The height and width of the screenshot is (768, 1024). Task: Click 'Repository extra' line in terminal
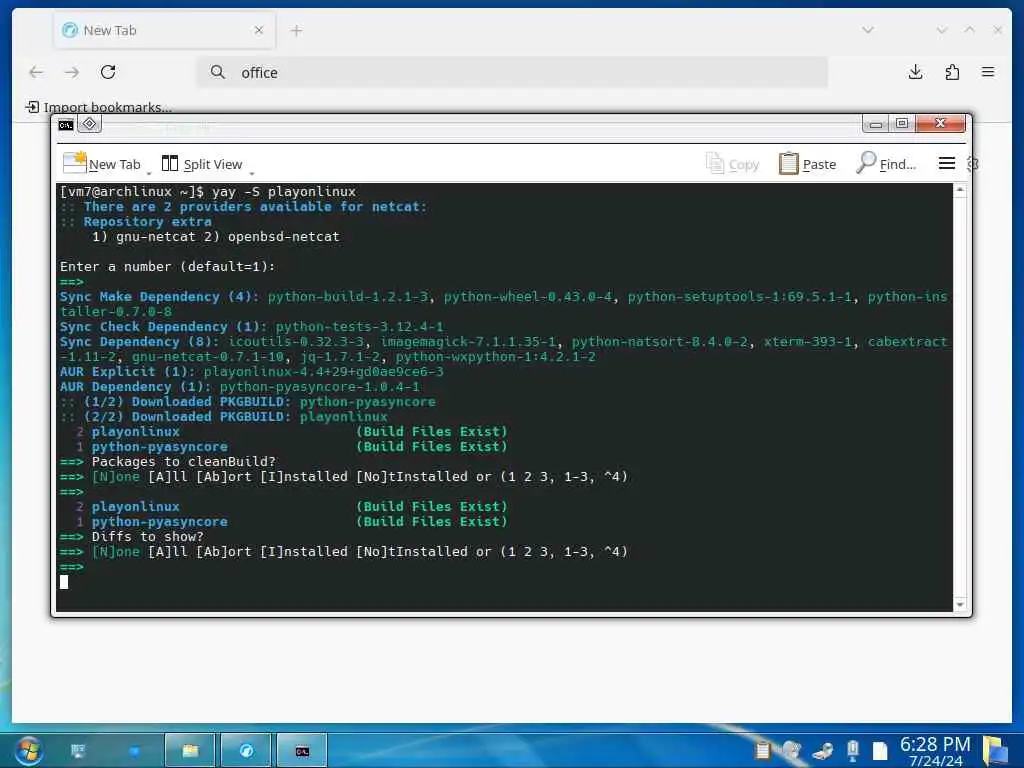pos(148,221)
